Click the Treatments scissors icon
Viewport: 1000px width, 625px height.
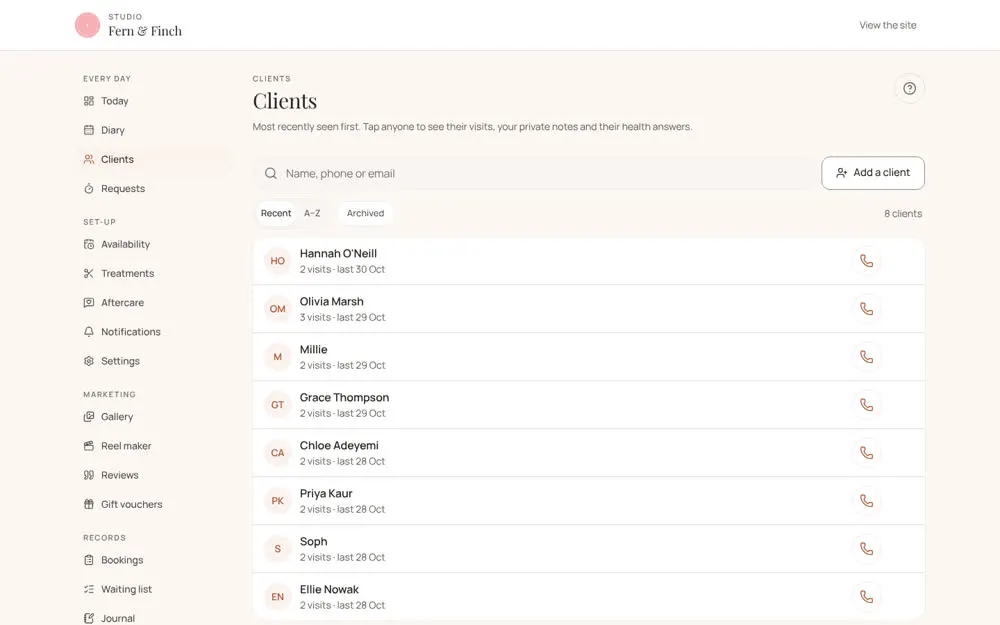(x=89, y=274)
